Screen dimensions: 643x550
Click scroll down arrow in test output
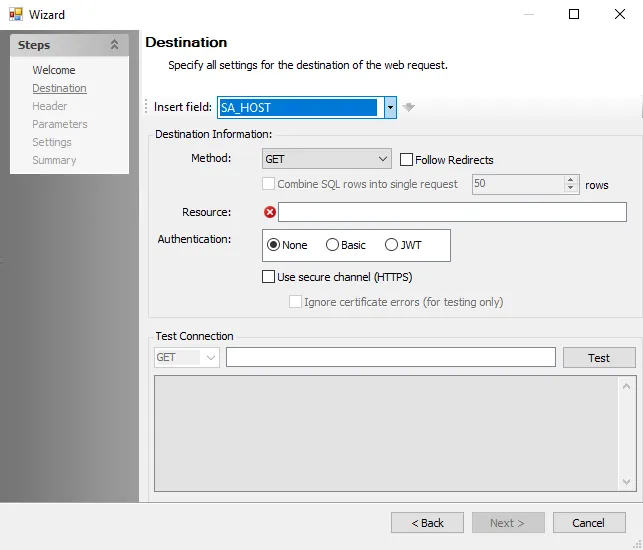626,481
